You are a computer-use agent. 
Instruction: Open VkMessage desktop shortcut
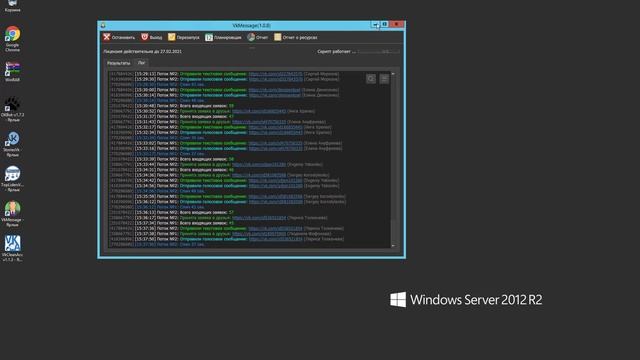point(13,213)
